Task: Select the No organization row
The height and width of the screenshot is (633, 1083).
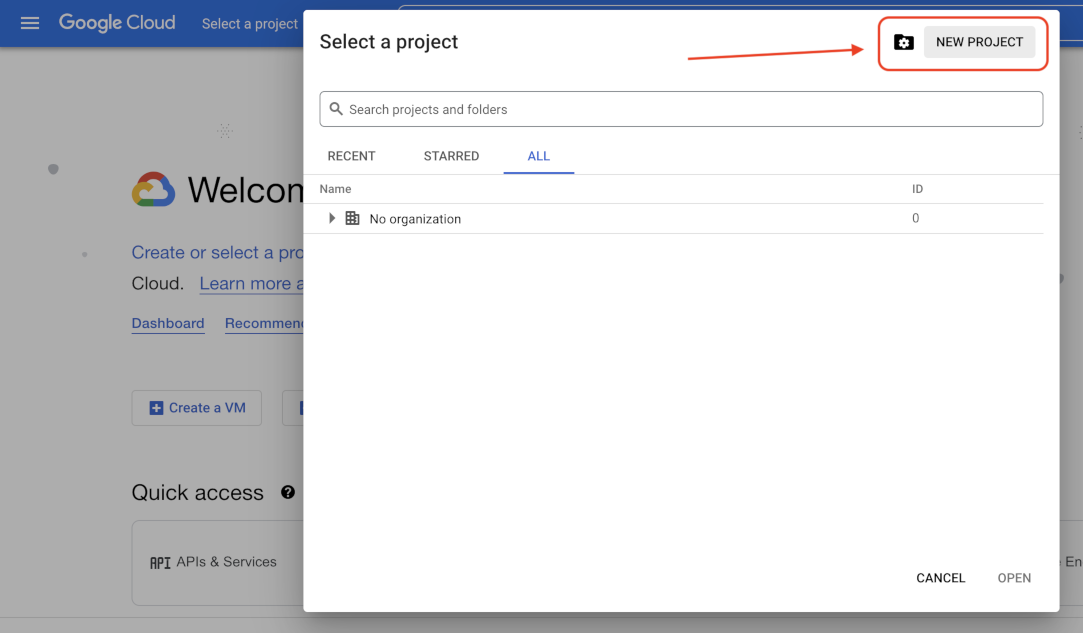Action: [415, 219]
